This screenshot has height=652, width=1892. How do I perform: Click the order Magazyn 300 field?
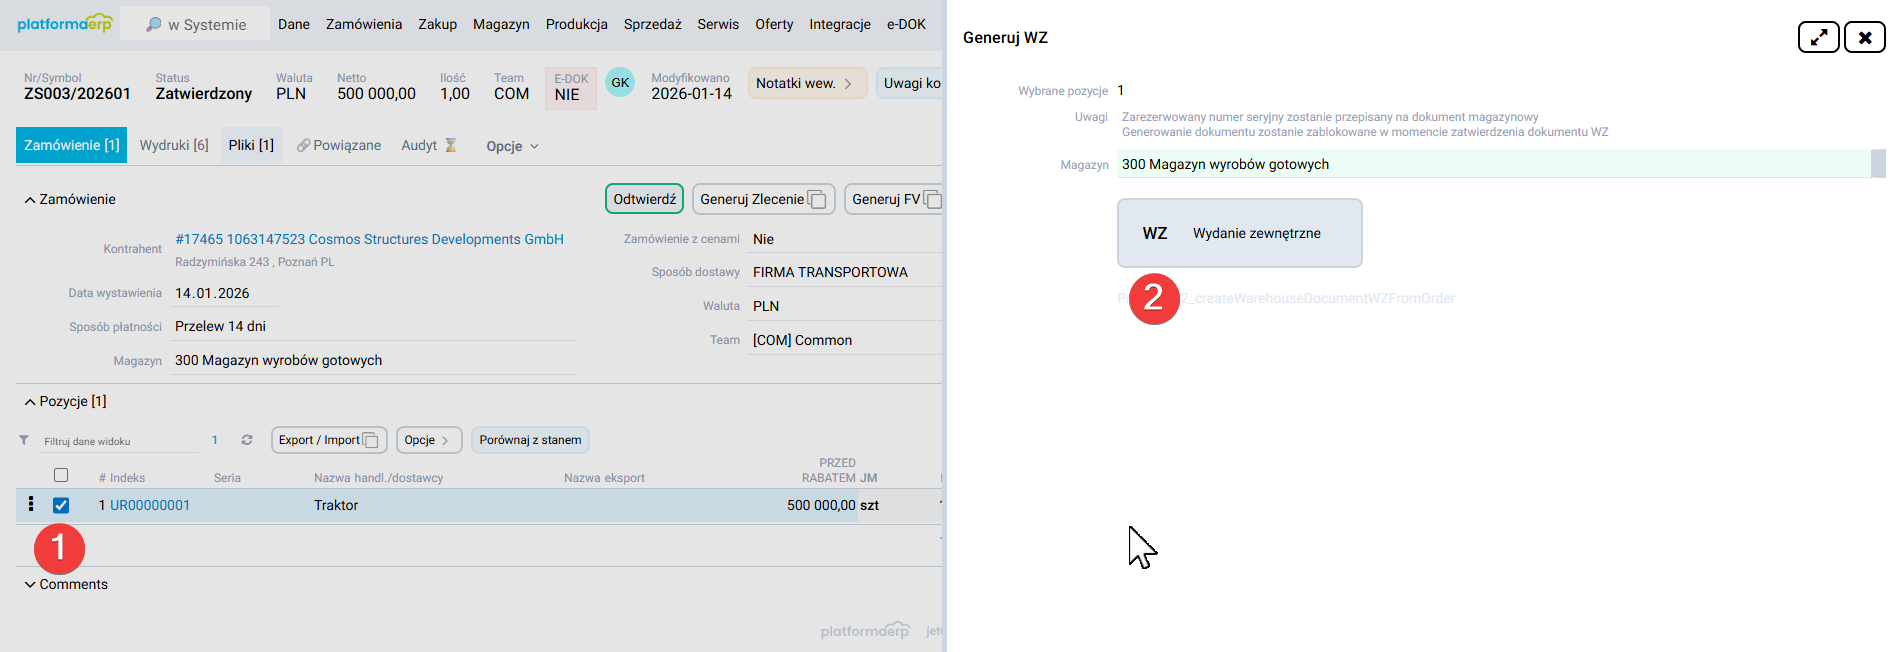[x=373, y=360]
